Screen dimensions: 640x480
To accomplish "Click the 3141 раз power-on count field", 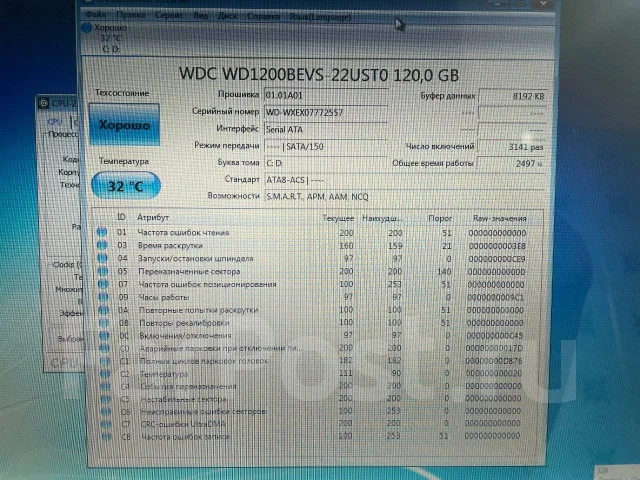I will 512,147.
